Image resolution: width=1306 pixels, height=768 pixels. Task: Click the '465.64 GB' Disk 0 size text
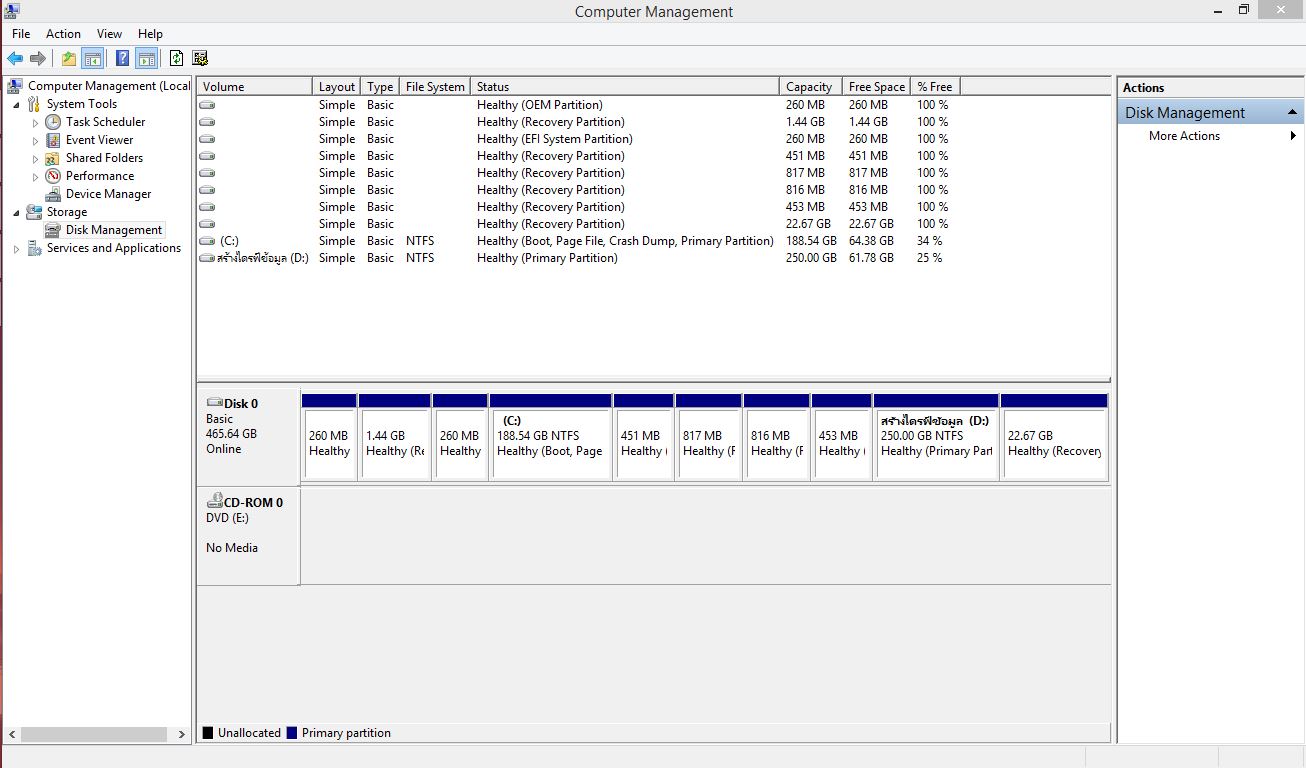pos(231,434)
